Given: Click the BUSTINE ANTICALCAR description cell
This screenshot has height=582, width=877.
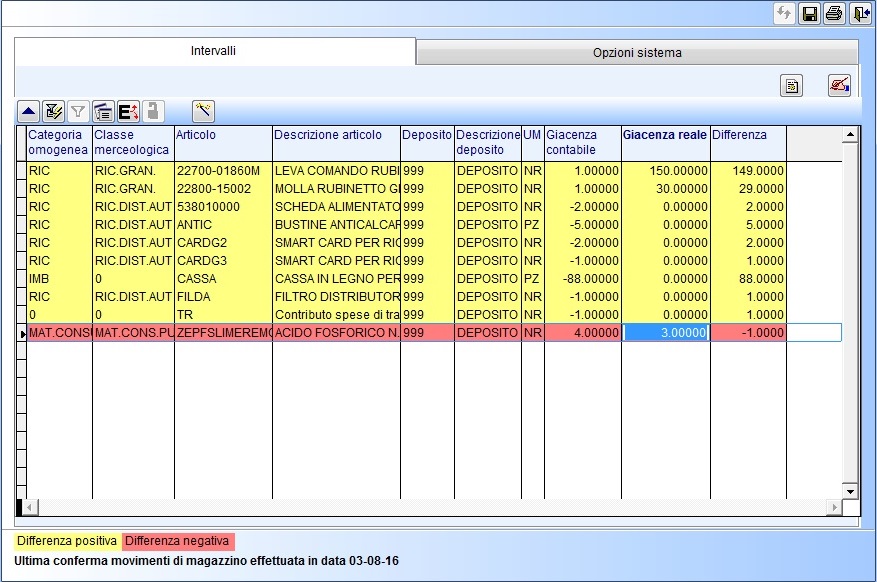Looking at the screenshot, I should [336, 225].
